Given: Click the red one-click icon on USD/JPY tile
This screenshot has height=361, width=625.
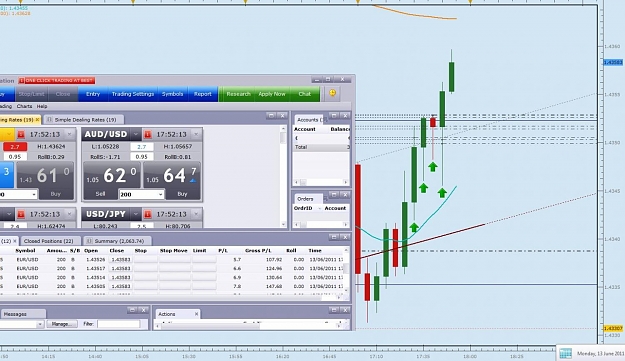Looking at the screenshot, I should (147, 214).
